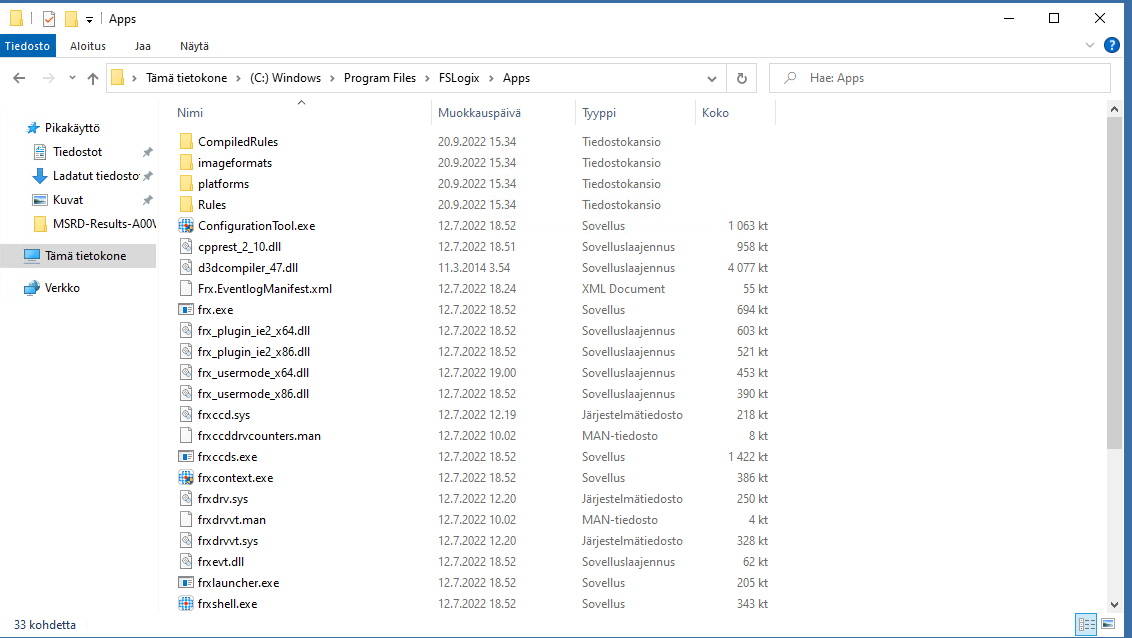Image resolution: width=1132 pixels, height=638 pixels.
Task: Unpin Ladatut tiedostot from Quick access
Action: [149, 175]
